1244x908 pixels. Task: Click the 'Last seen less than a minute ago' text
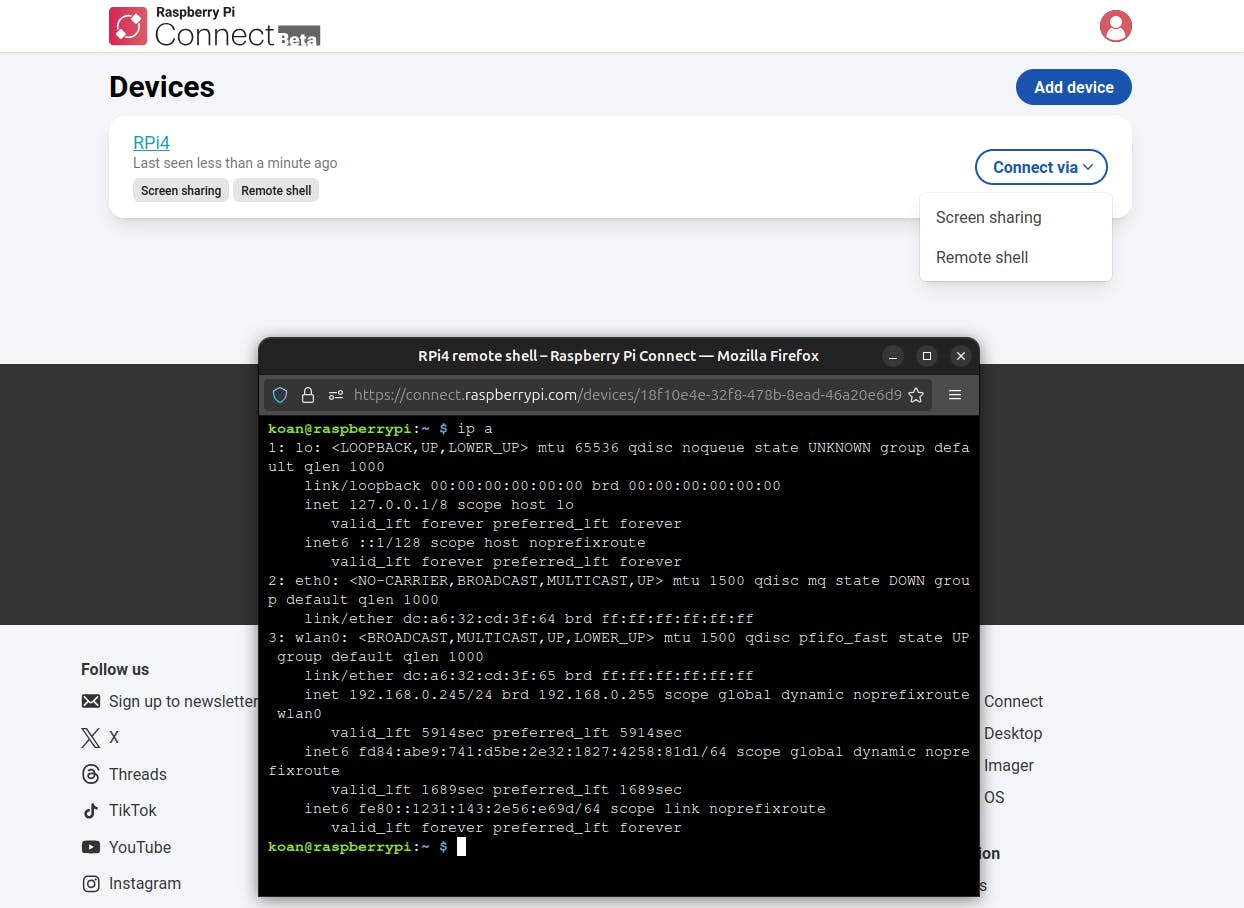pyautogui.click(x=235, y=163)
